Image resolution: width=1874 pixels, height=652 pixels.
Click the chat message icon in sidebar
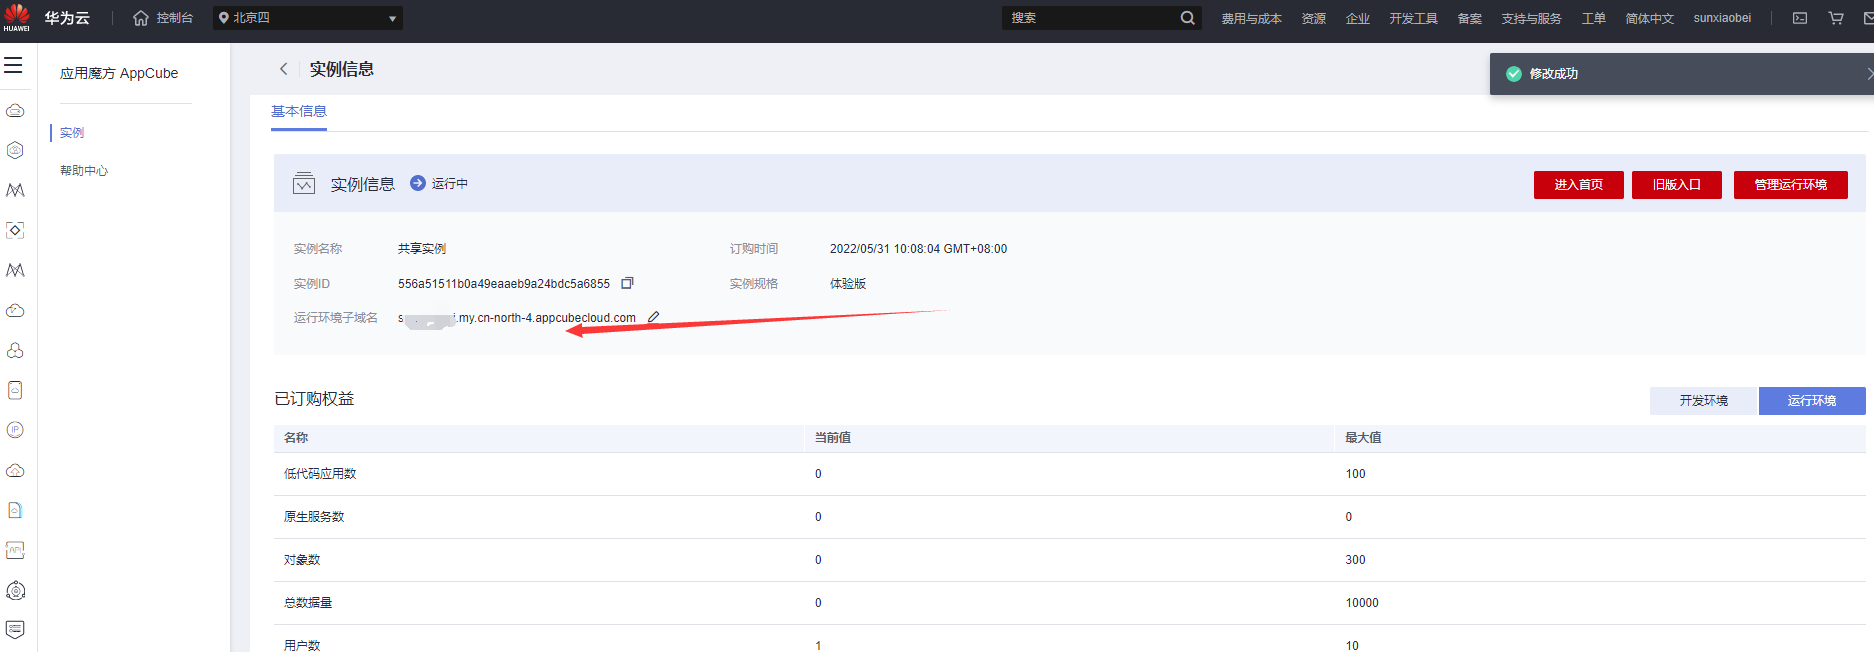[15, 630]
